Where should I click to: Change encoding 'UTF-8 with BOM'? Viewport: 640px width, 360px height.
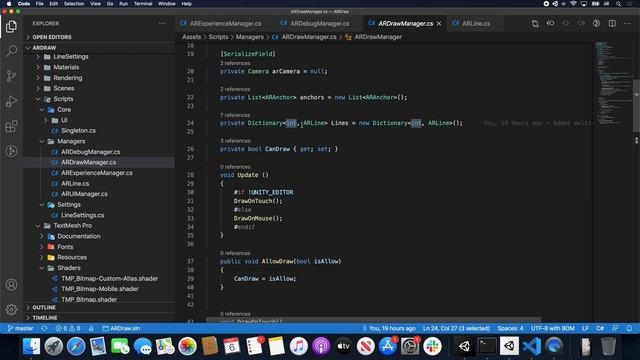click(553, 328)
